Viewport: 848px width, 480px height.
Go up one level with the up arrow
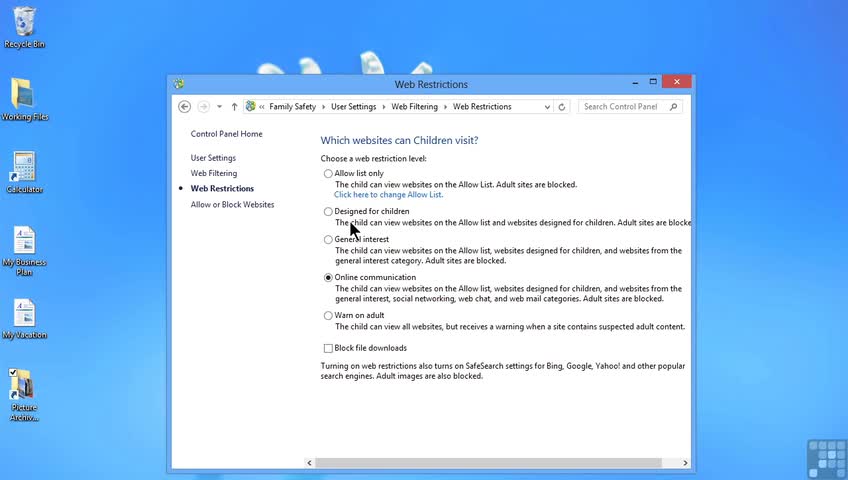tap(234, 106)
